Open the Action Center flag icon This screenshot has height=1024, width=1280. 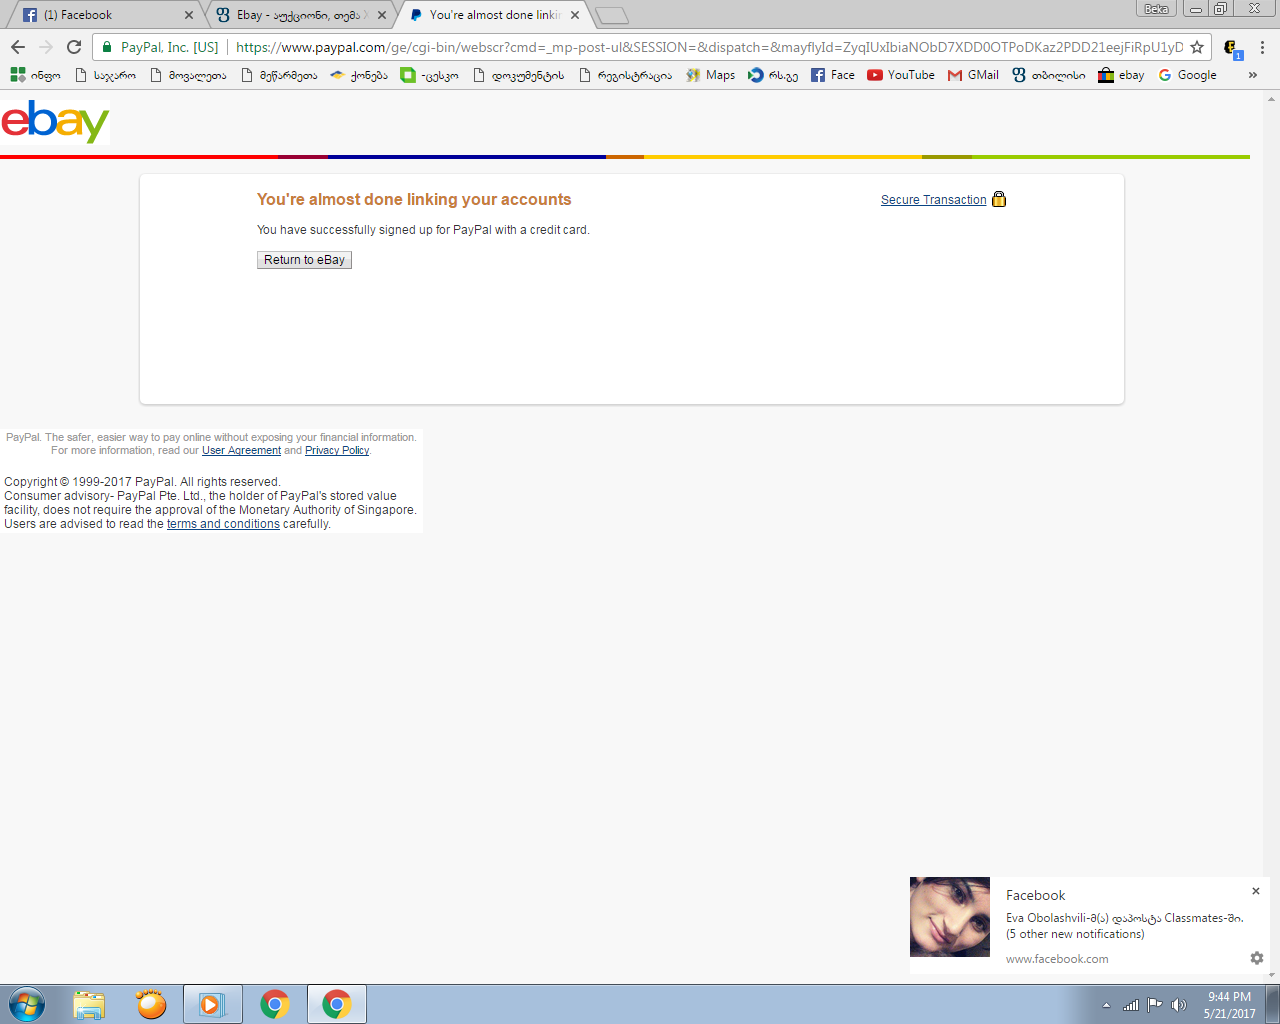pos(1155,1005)
